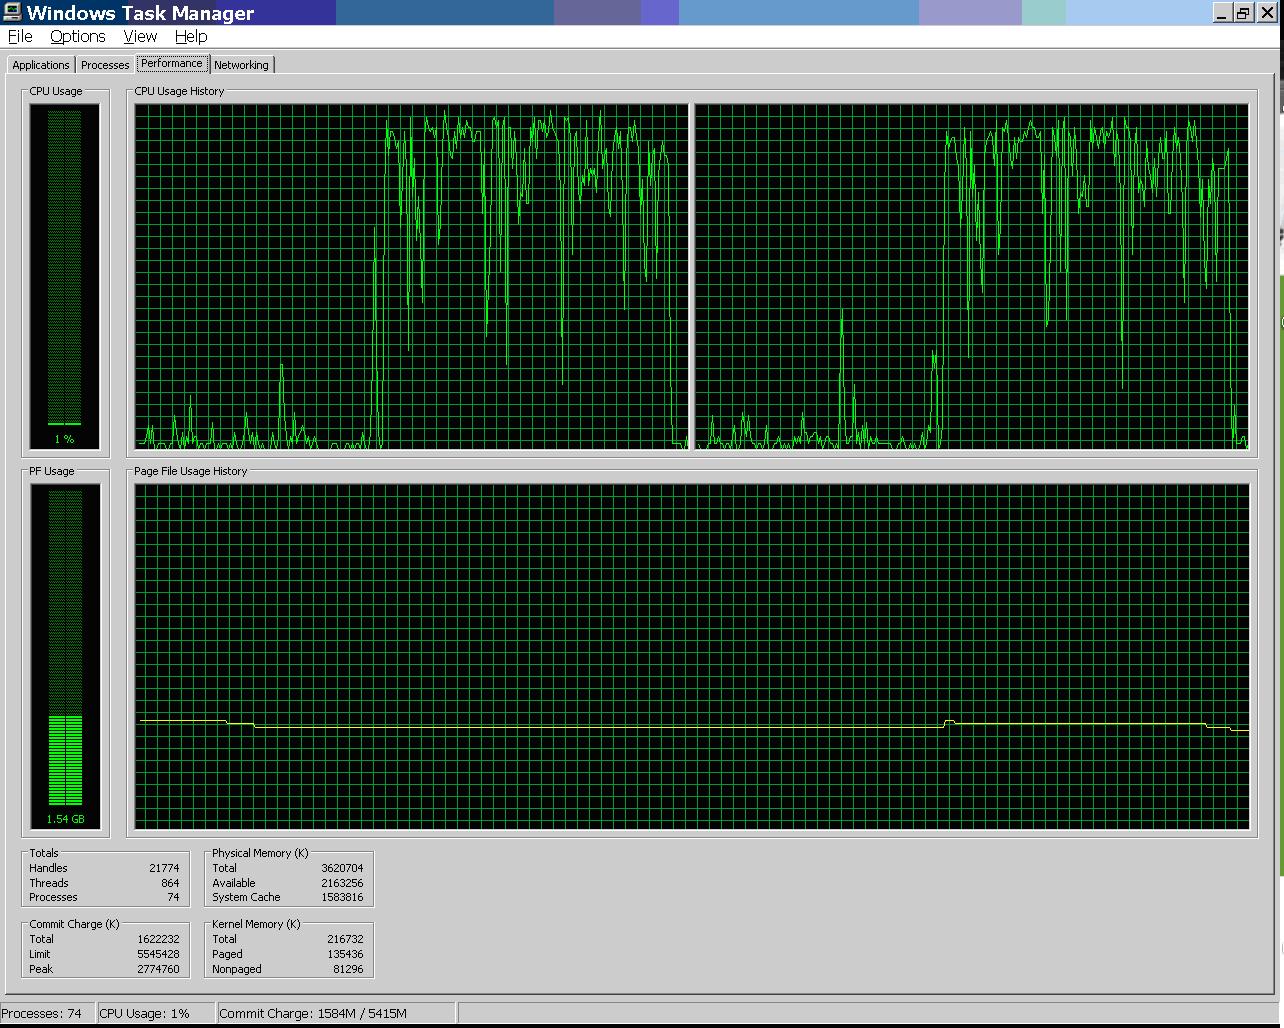
Task: Switch to the Applications tab
Action: point(41,65)
